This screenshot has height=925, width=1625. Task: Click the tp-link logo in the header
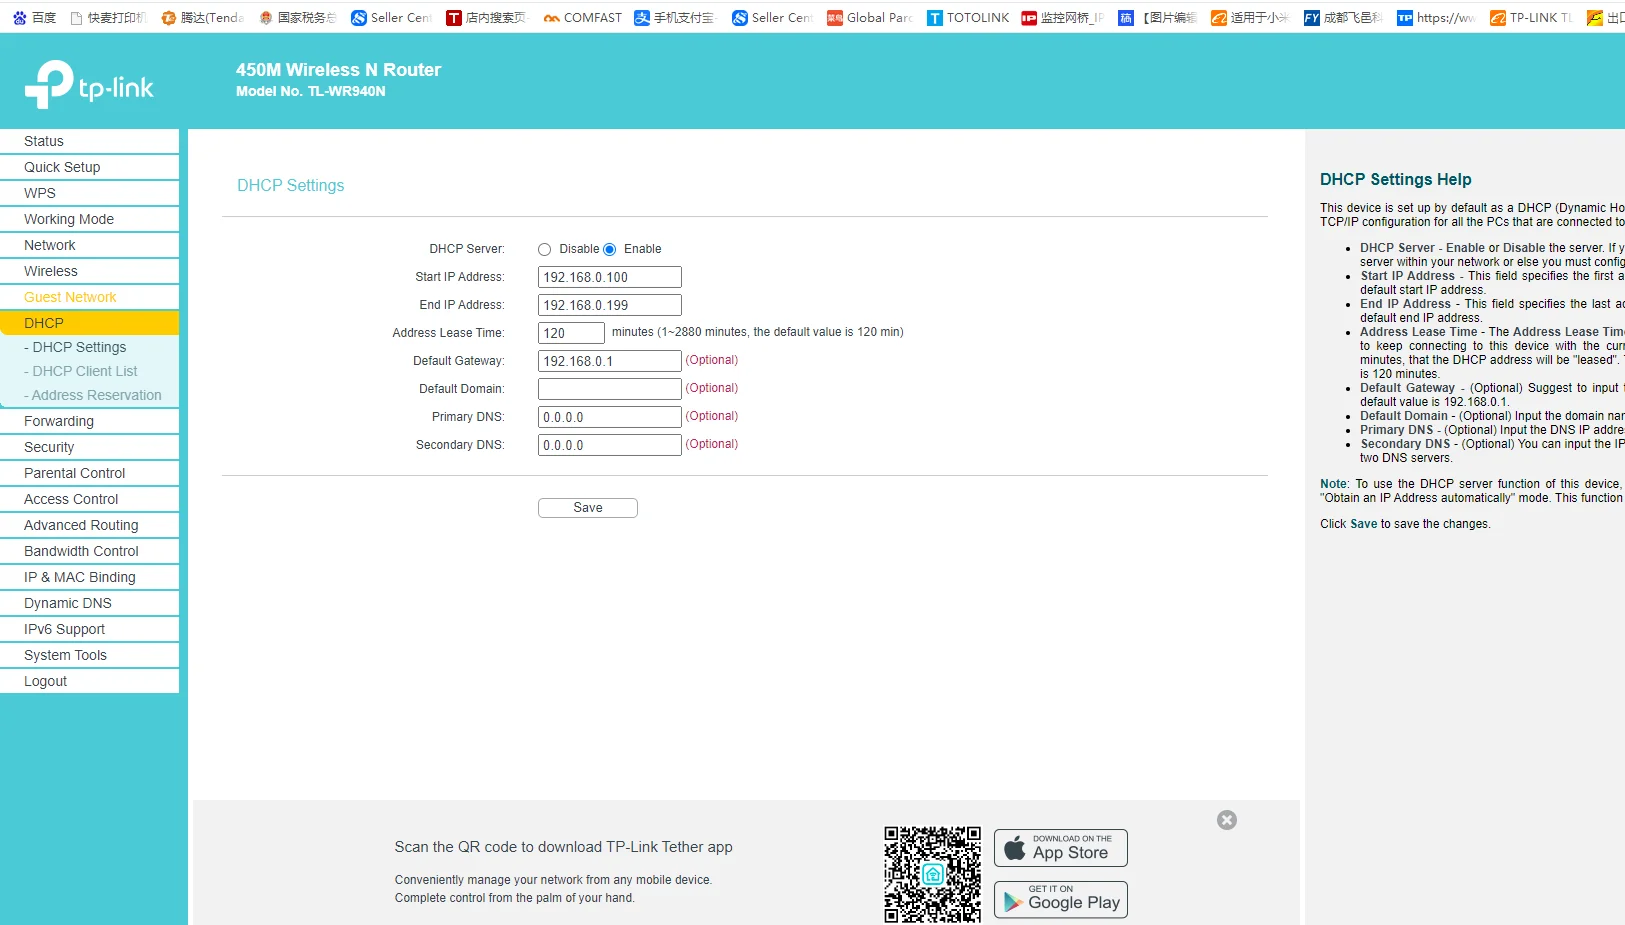pyautogui.click(x=89, y=84)
